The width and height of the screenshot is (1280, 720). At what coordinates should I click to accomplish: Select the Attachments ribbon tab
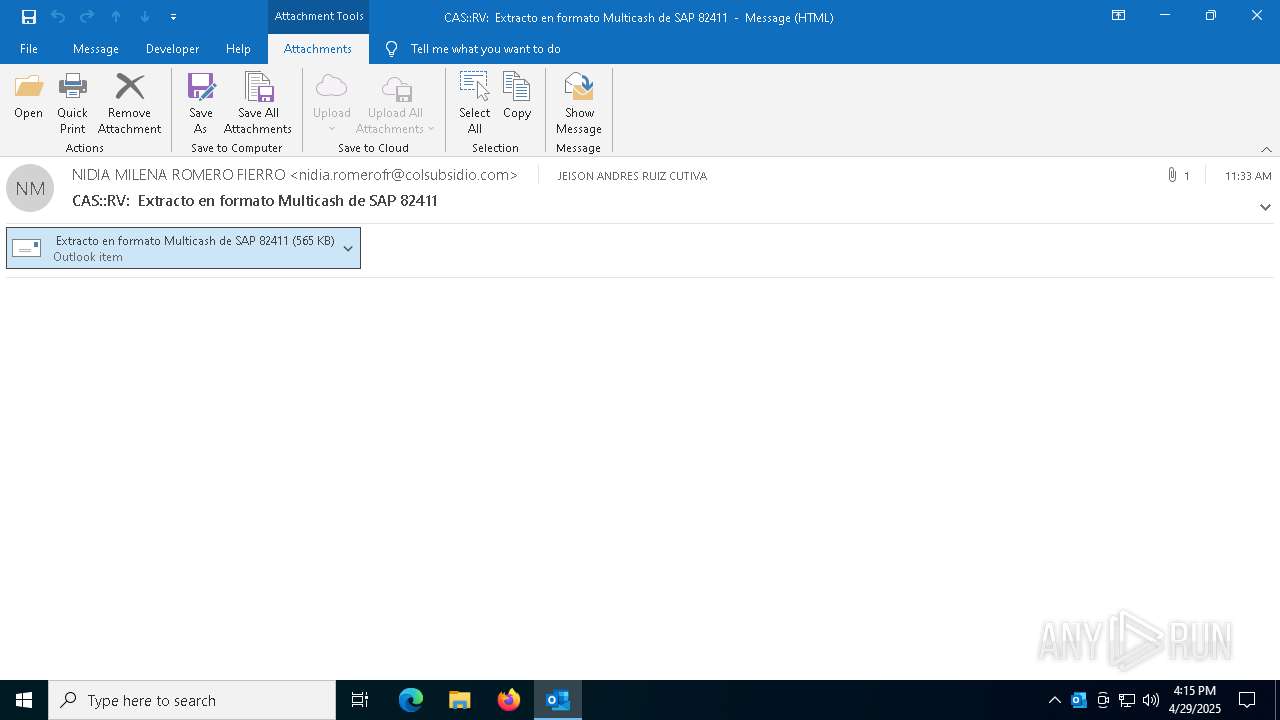318,49
